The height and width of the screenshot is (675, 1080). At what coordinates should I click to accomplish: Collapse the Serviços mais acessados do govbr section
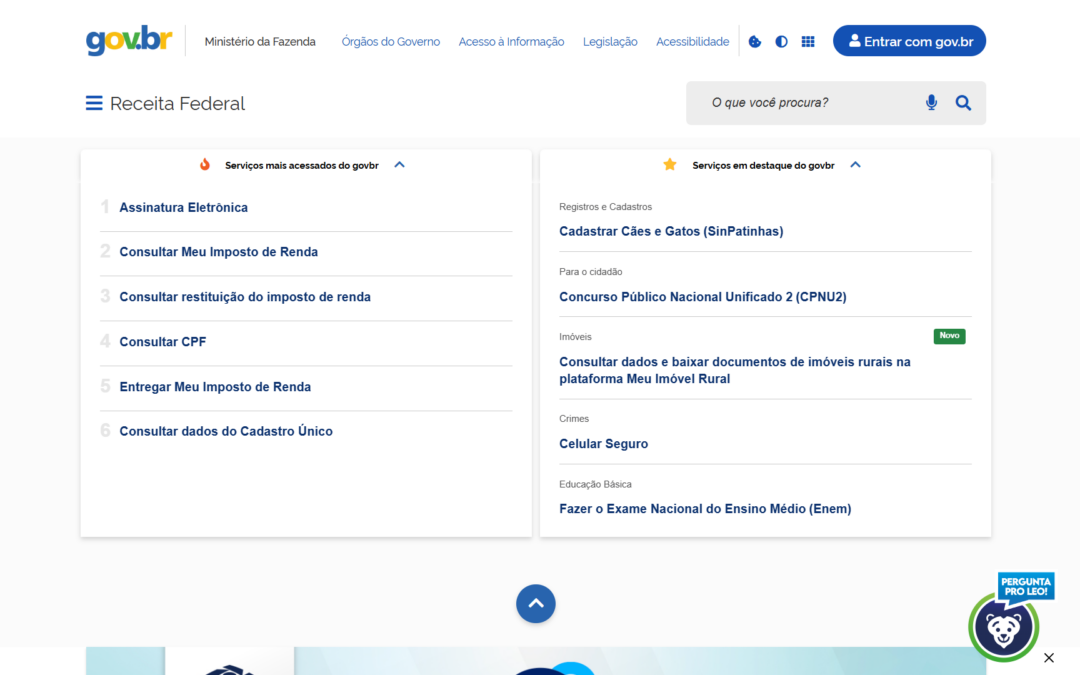(399, 164)
